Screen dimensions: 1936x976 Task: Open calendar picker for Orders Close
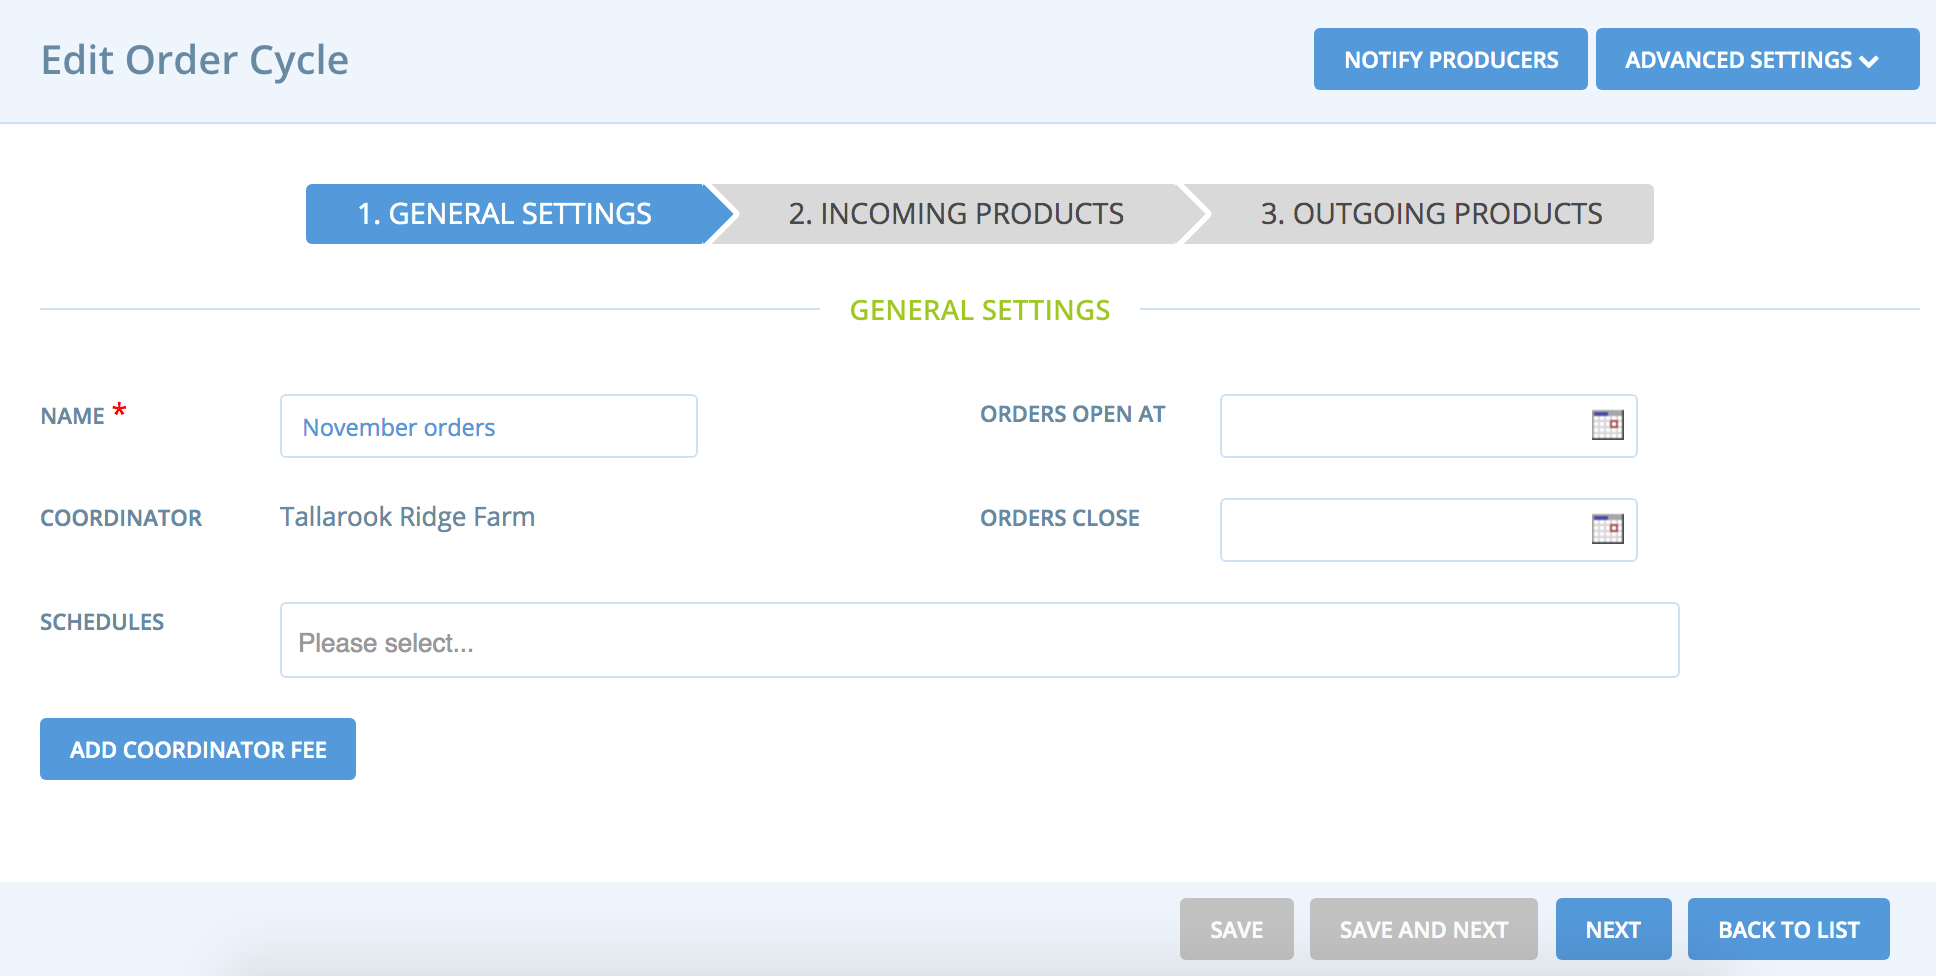click(x=1607, y=529)
